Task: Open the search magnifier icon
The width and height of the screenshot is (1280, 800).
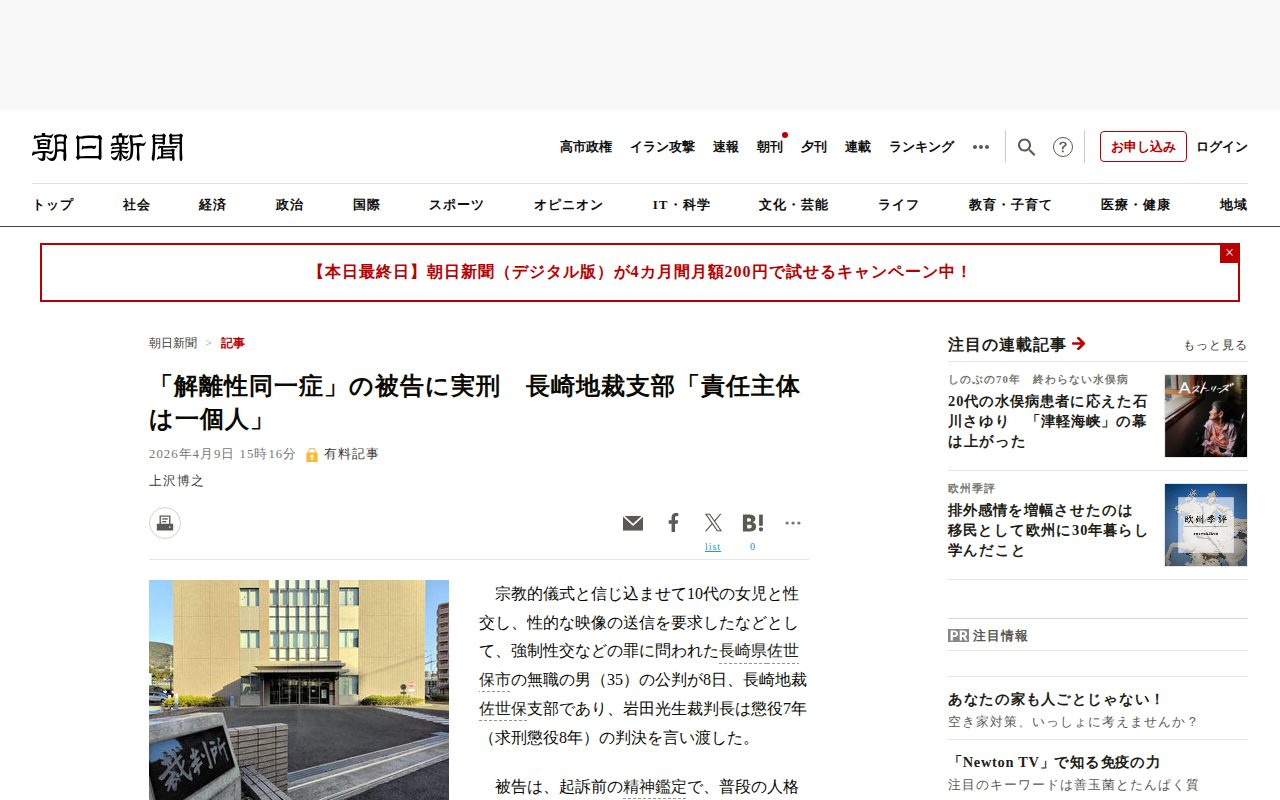Action: tap(1026, 147)
